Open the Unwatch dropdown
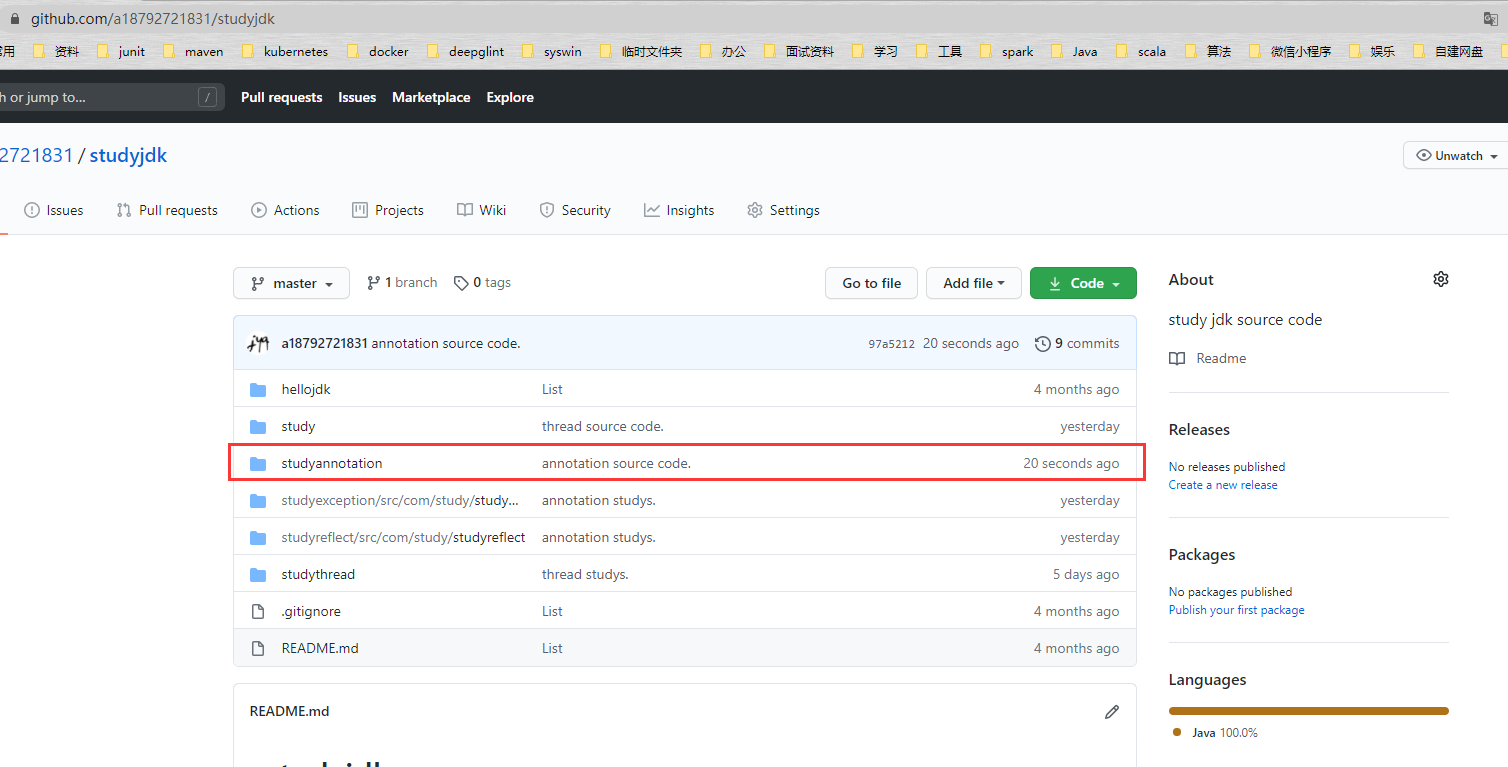Viewport: 1508px width, 767px height. [1456, 156]
